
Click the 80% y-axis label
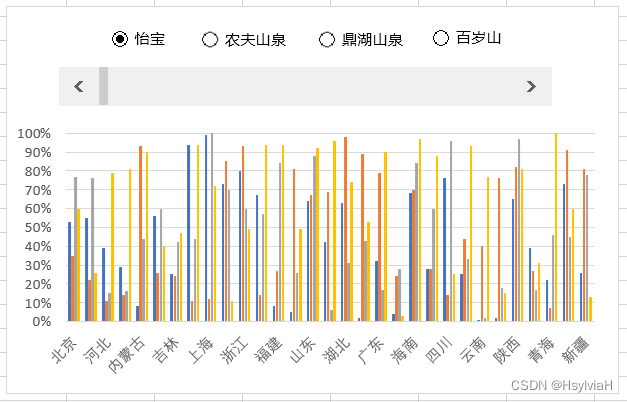[x=38, y=171]
